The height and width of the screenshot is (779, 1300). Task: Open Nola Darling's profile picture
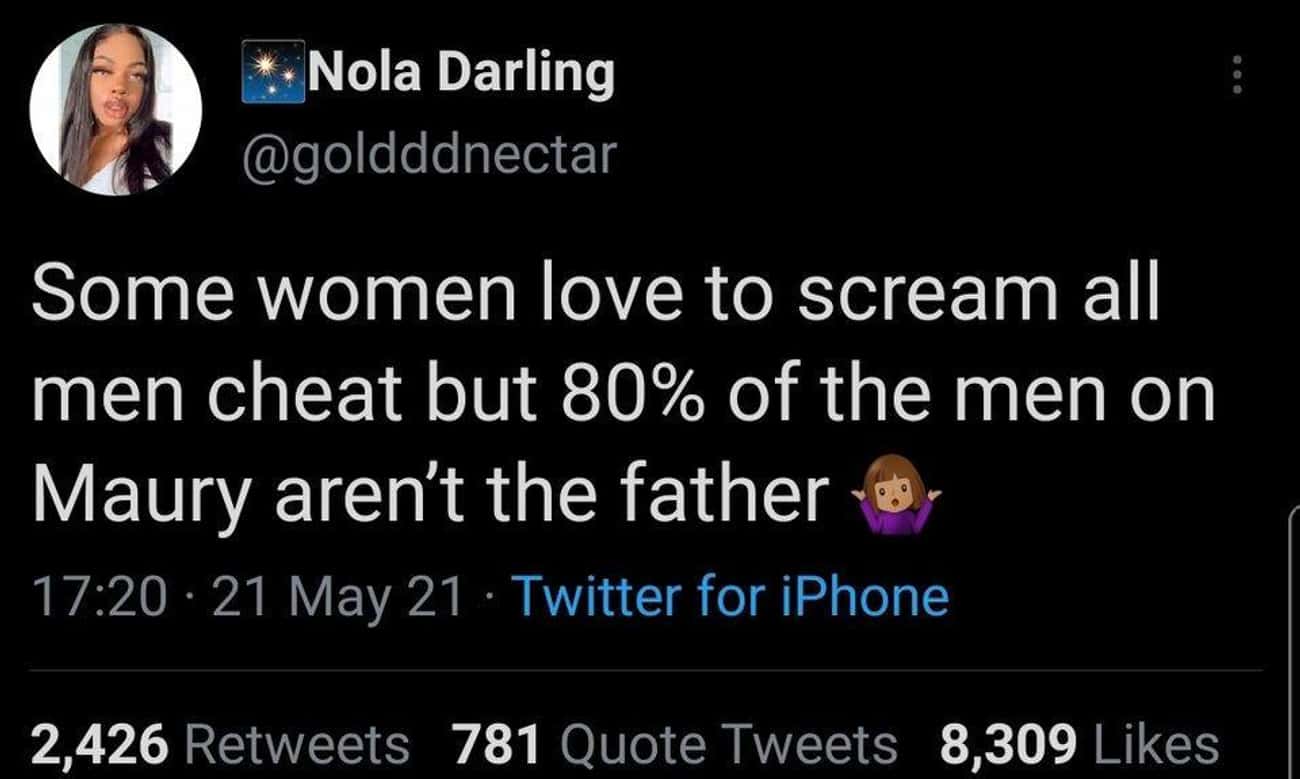pos(115,109)
